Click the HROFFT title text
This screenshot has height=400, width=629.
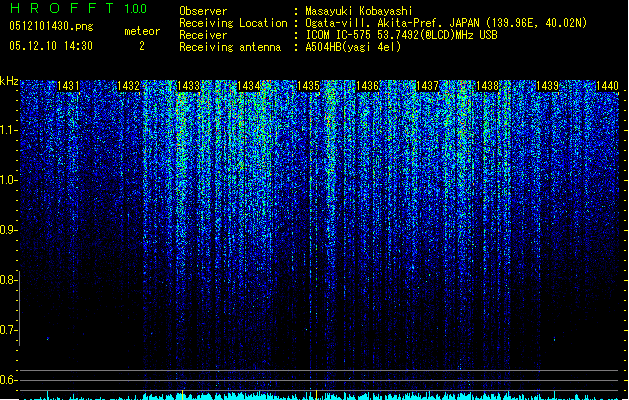point(62,8)
